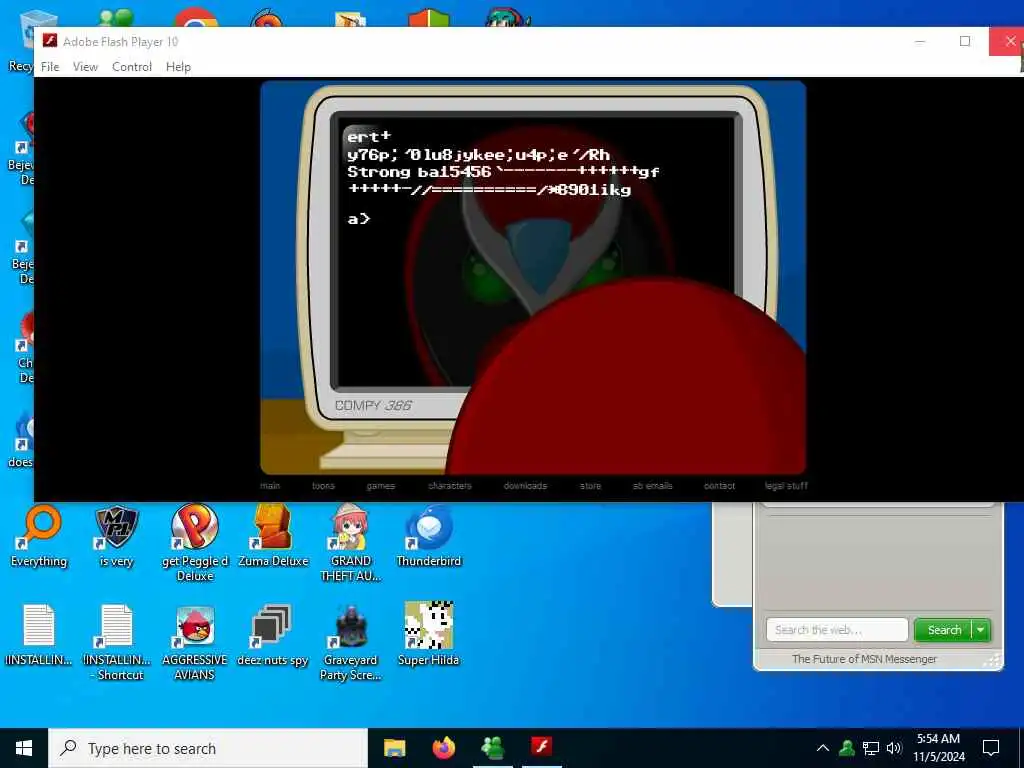Screen dimensions: 1024x768
Task: Select the GRAND THEFT AU... desktop icon
Action: click(x=351, y=542)
